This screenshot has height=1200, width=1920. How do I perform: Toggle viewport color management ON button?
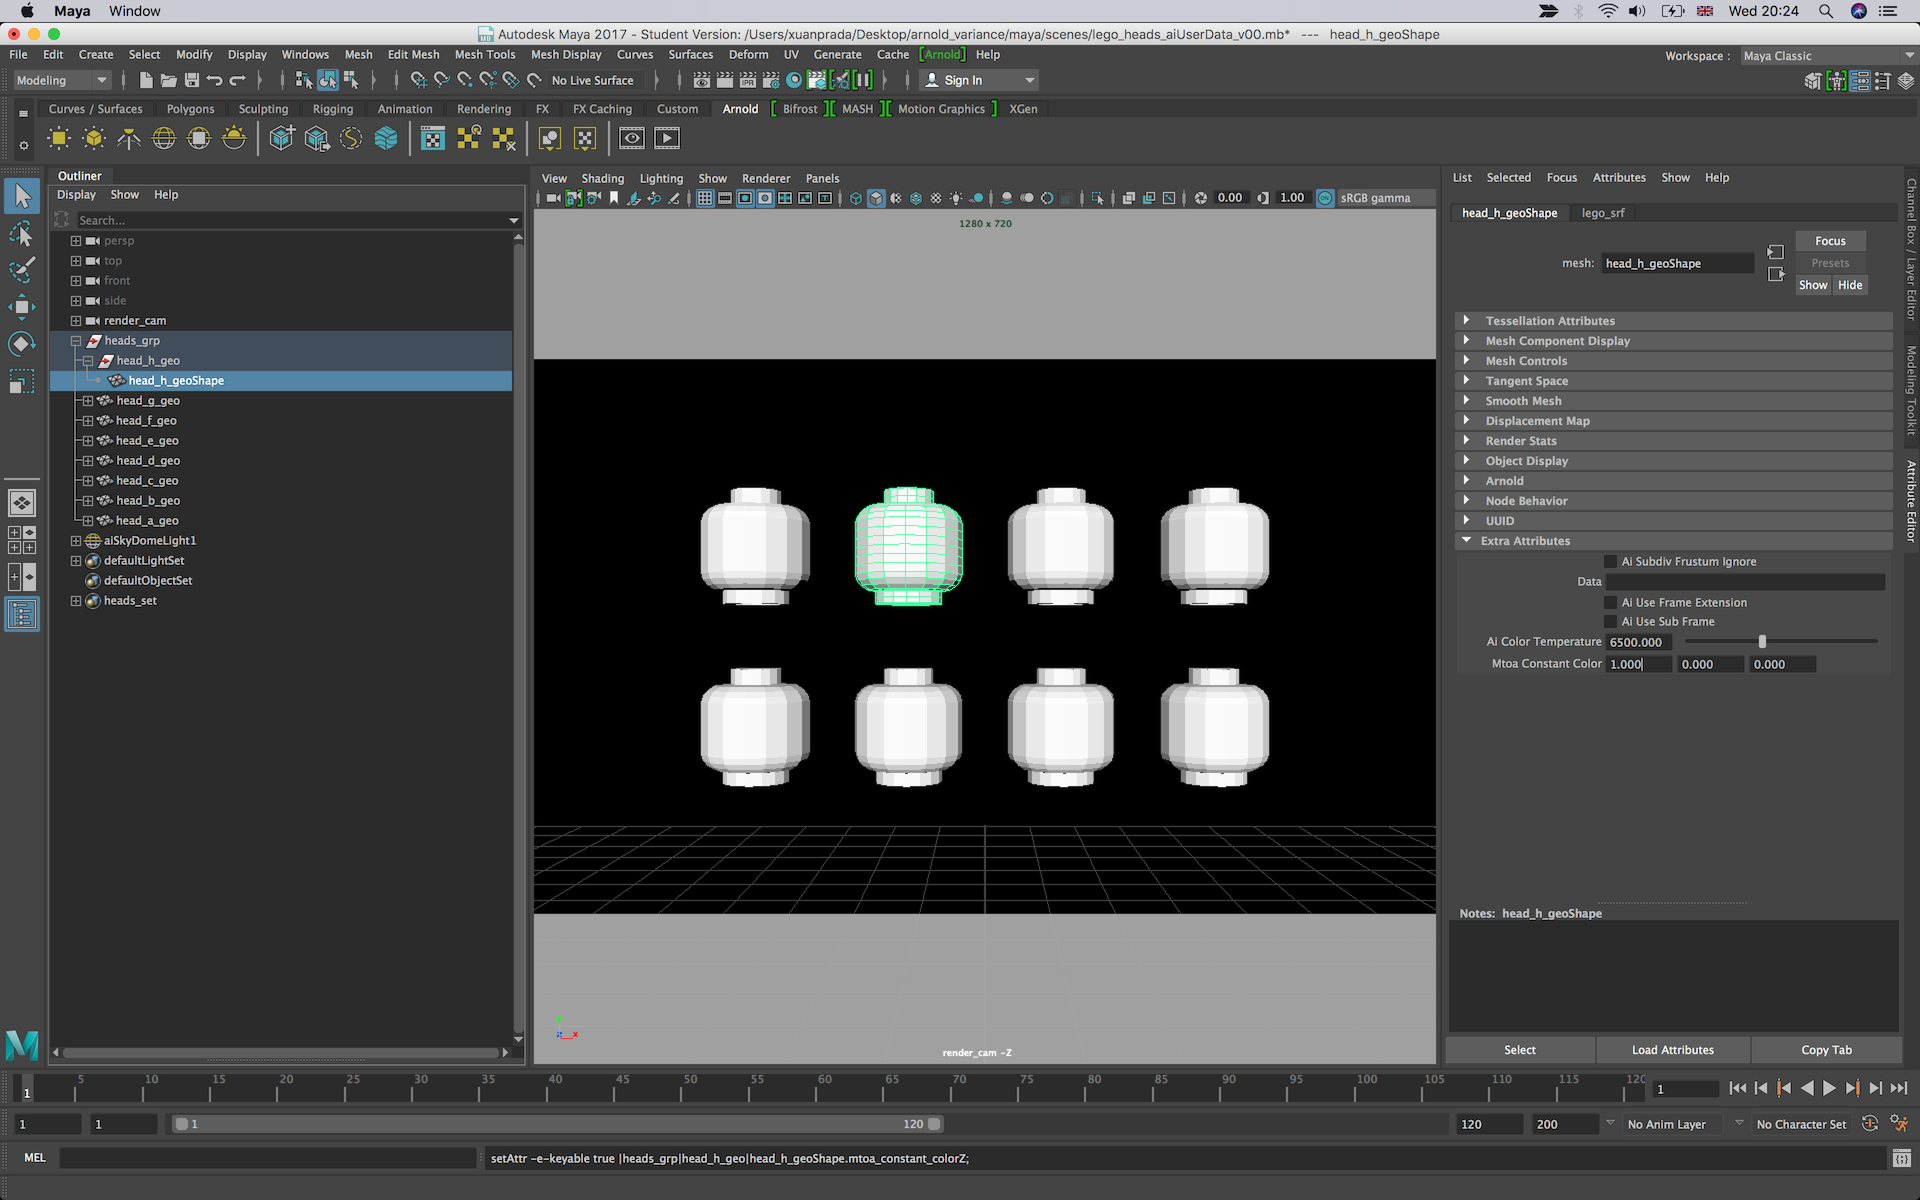[1325, 198]
